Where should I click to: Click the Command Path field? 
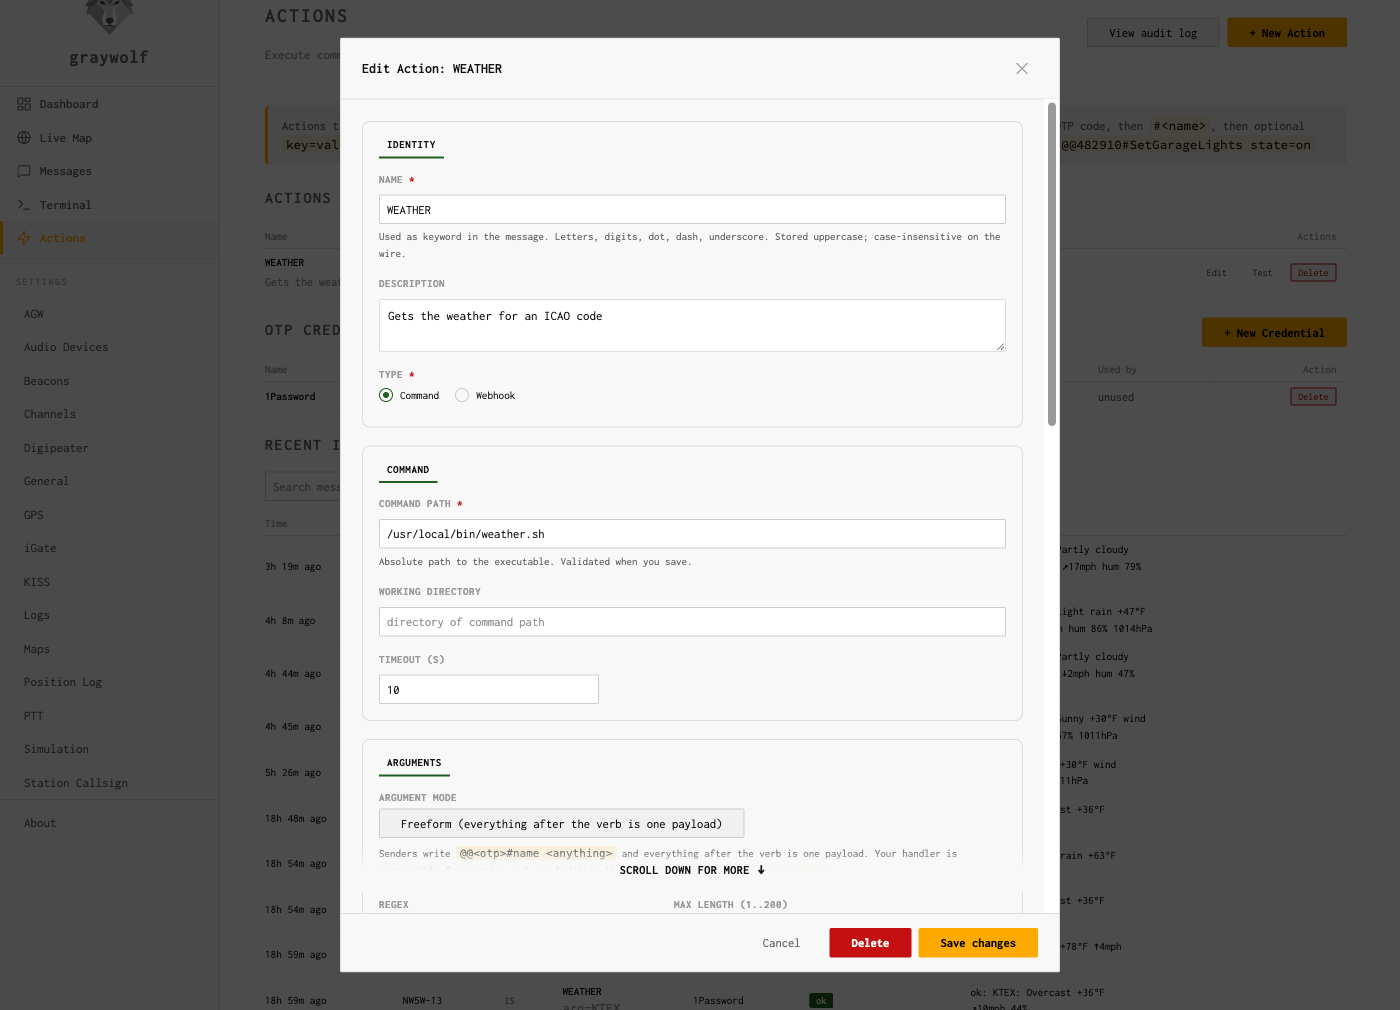(x=692, y=533)
